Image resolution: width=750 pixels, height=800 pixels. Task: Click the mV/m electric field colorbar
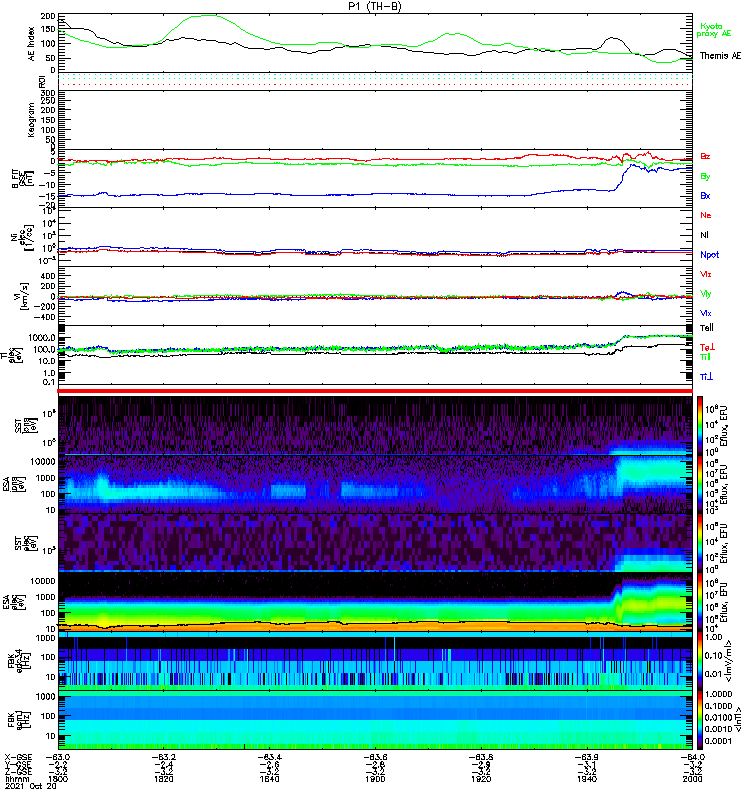coord(700,661)
